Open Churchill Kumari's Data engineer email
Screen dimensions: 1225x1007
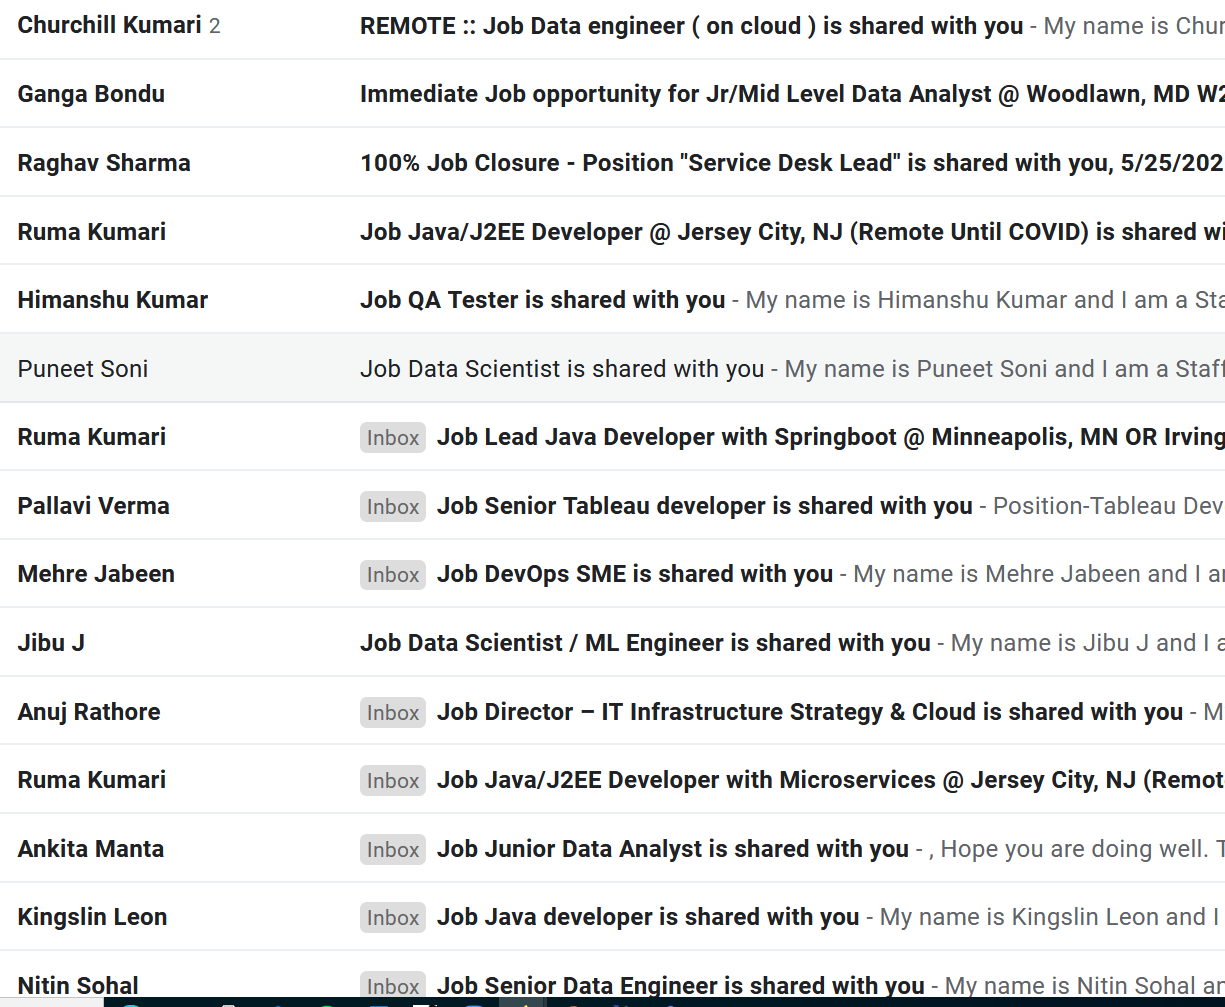pos(612,26)
